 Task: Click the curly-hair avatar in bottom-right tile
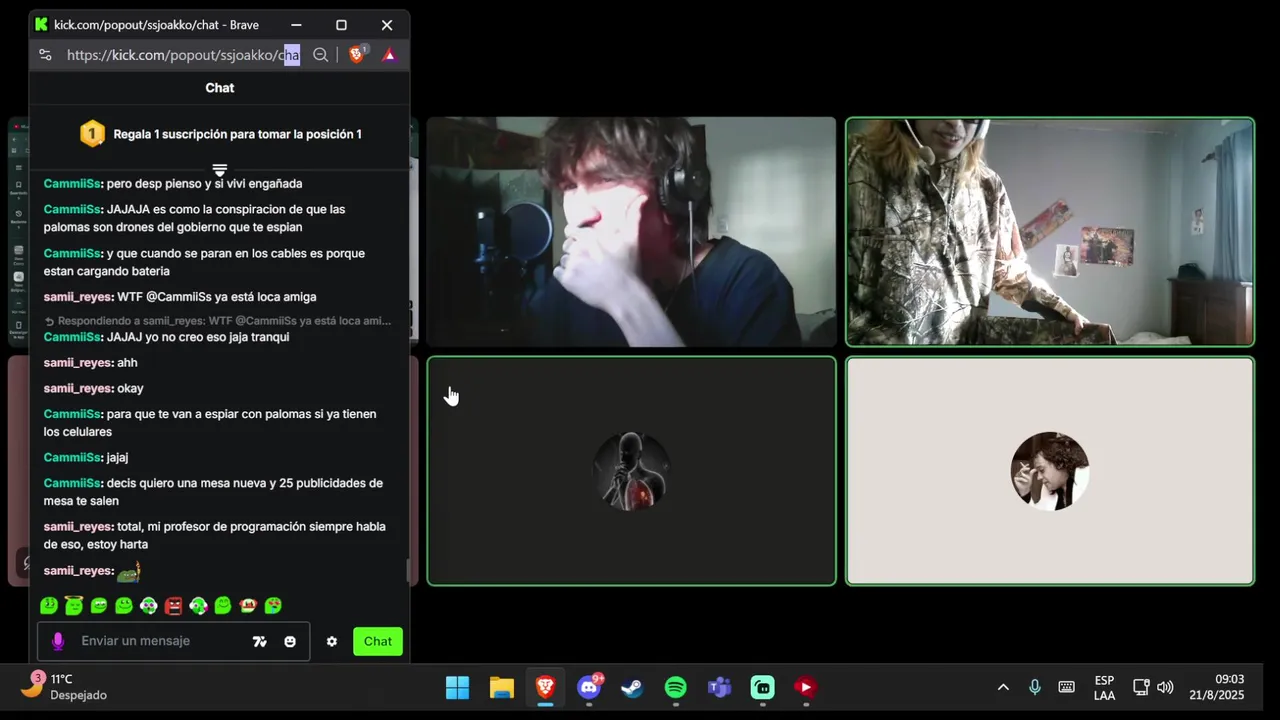click(x=1050, y=471)
